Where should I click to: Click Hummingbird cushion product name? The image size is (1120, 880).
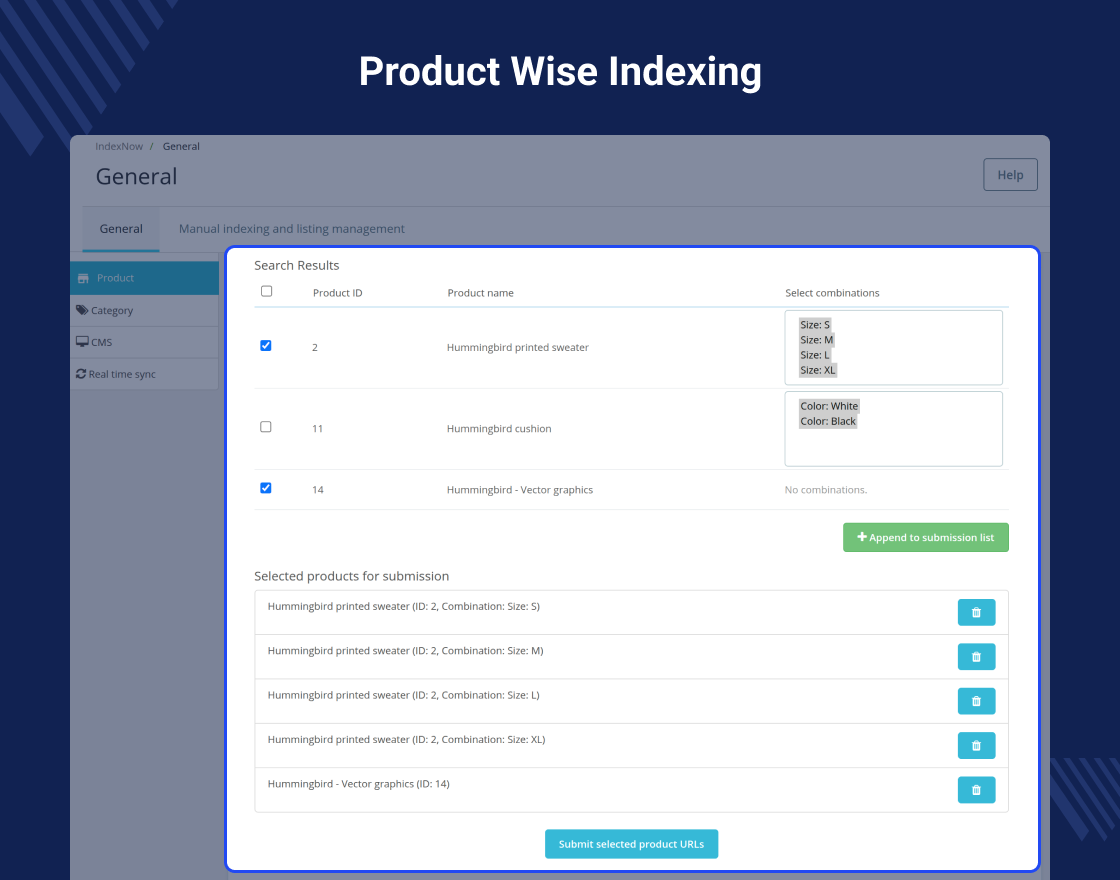point(499,429)
